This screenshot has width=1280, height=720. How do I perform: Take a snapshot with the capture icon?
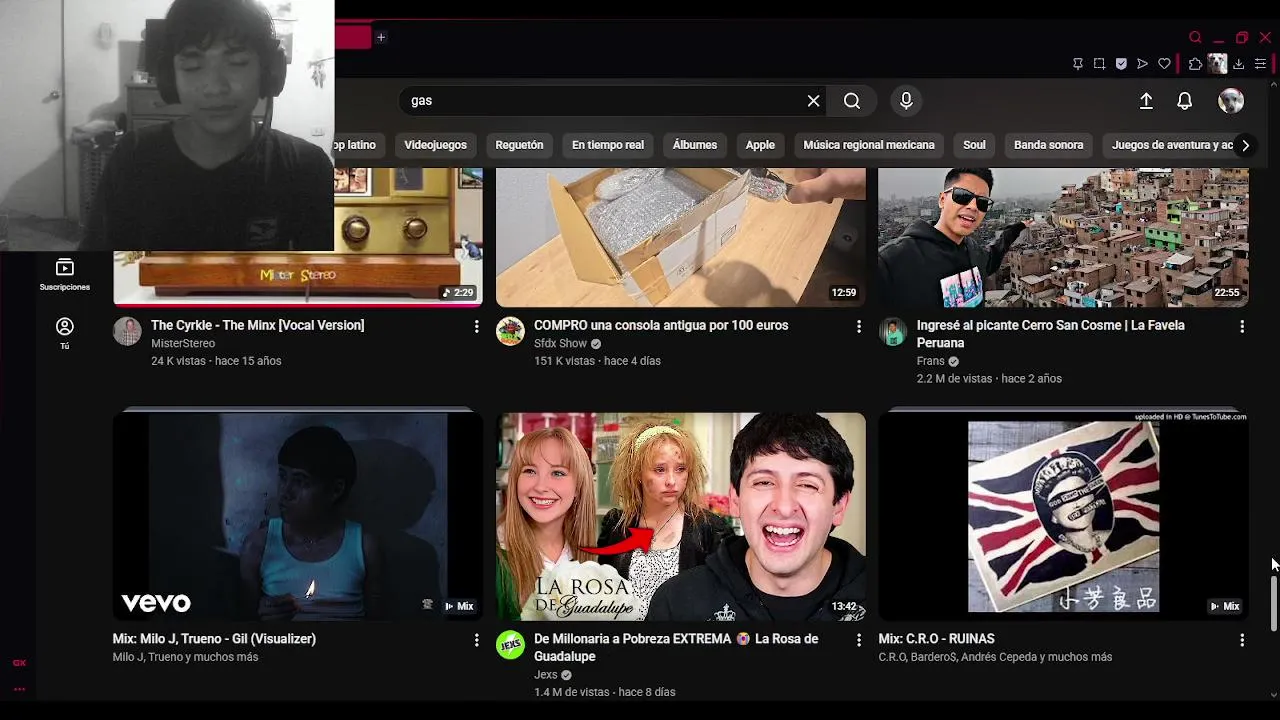(x=1099, y=64)
